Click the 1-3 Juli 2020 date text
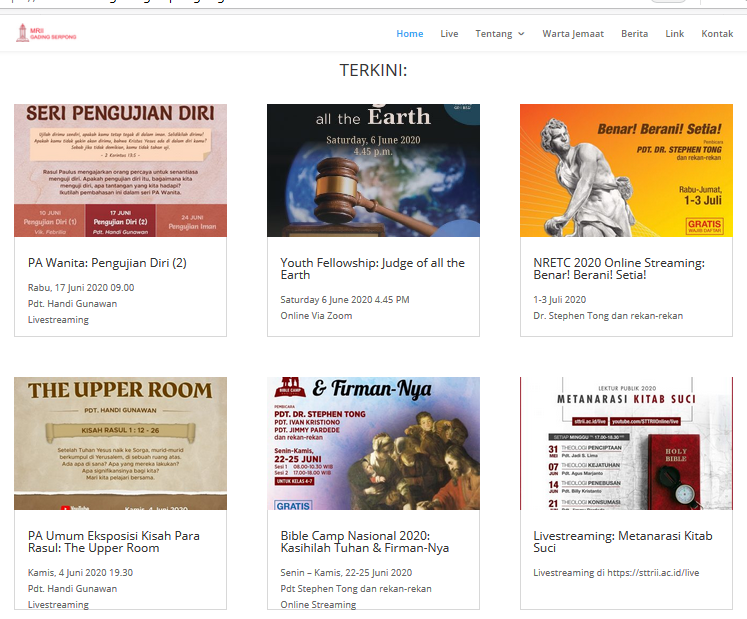 [x=560, y=300]
